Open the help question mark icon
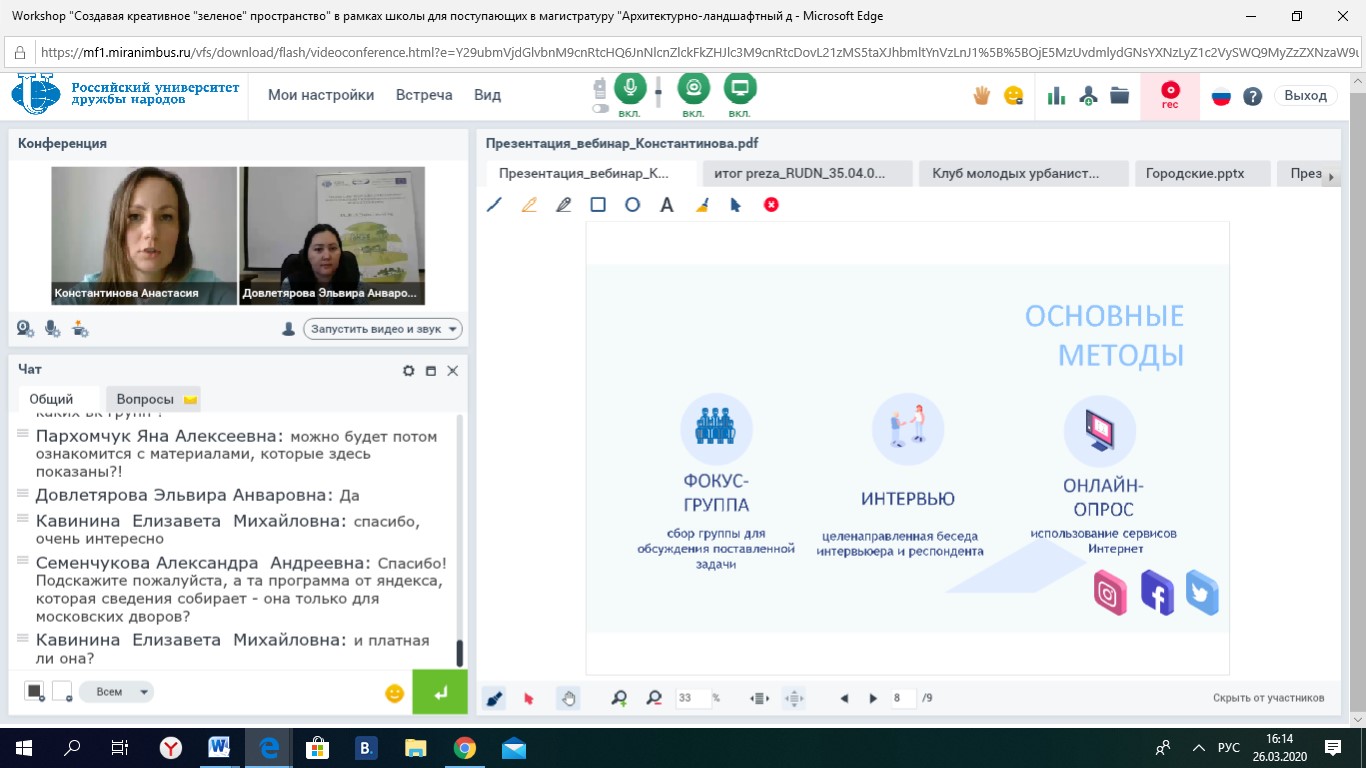Viewport: 1366px width, 768px height. pos(1252,96)
